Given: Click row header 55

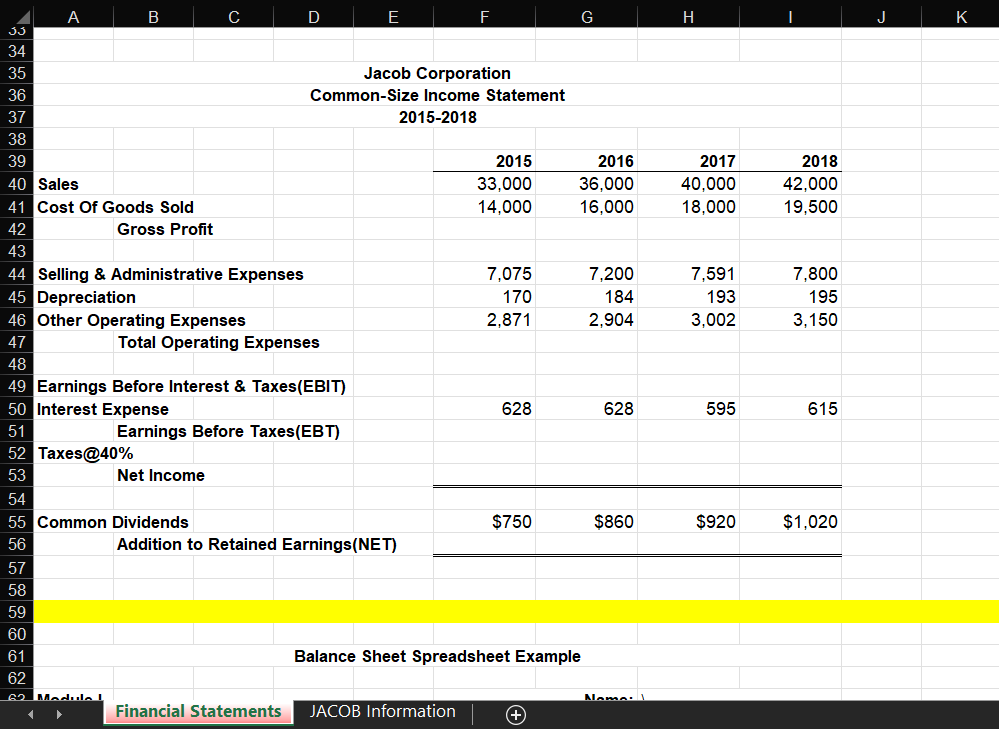Looking at the screenshot, I should (x=17, y=521).
